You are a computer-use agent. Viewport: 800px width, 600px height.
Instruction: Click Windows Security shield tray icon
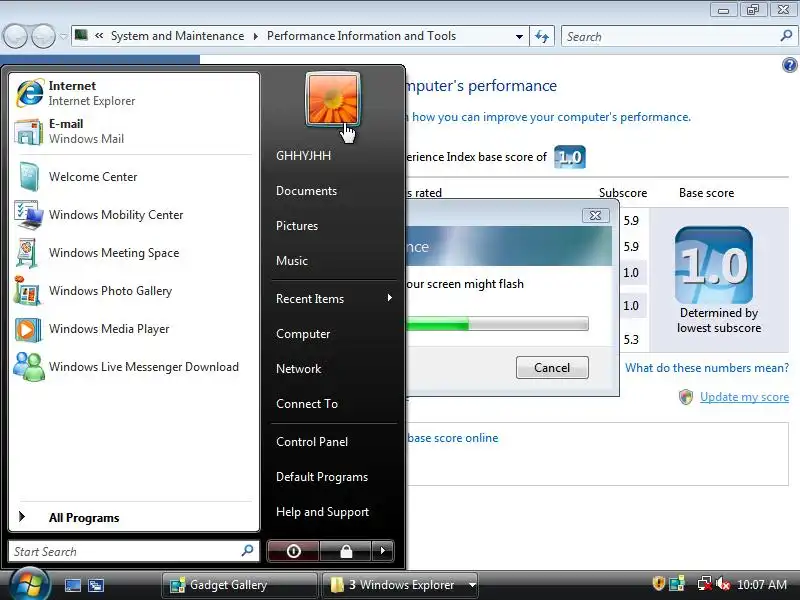[658, 583]
